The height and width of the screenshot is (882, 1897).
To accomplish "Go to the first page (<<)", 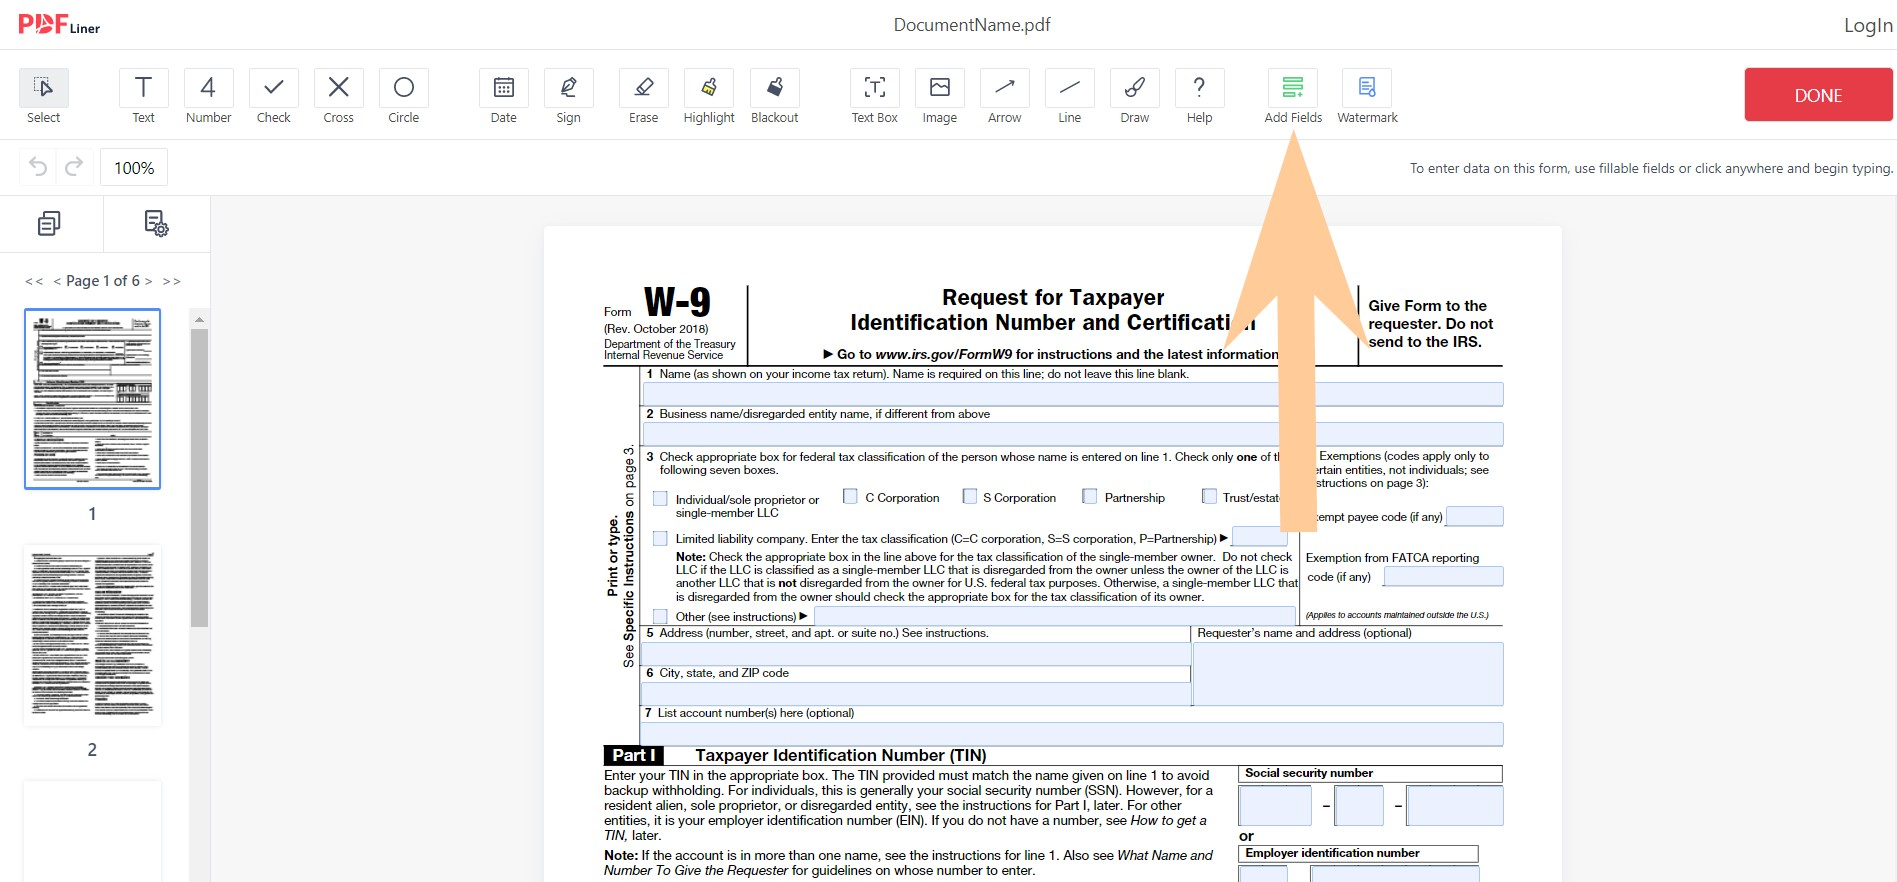I will pos(34,281).
